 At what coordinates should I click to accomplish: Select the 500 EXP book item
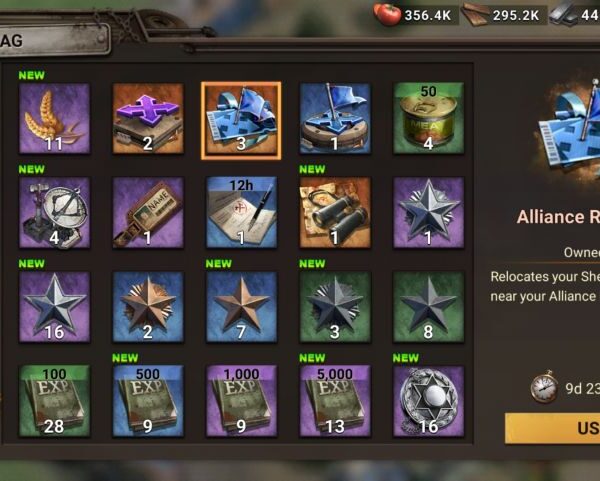coord(148,401)
